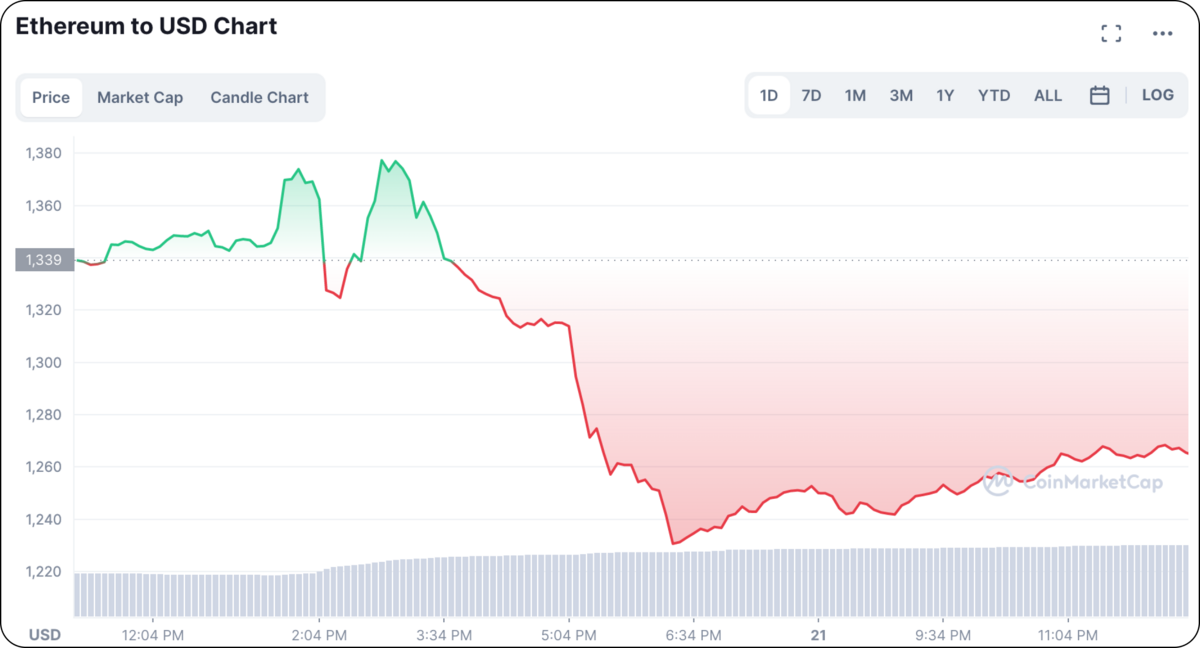Open the Candle Chart view
The height and width of the screenshot is (648, 1200).
point(259,98)
